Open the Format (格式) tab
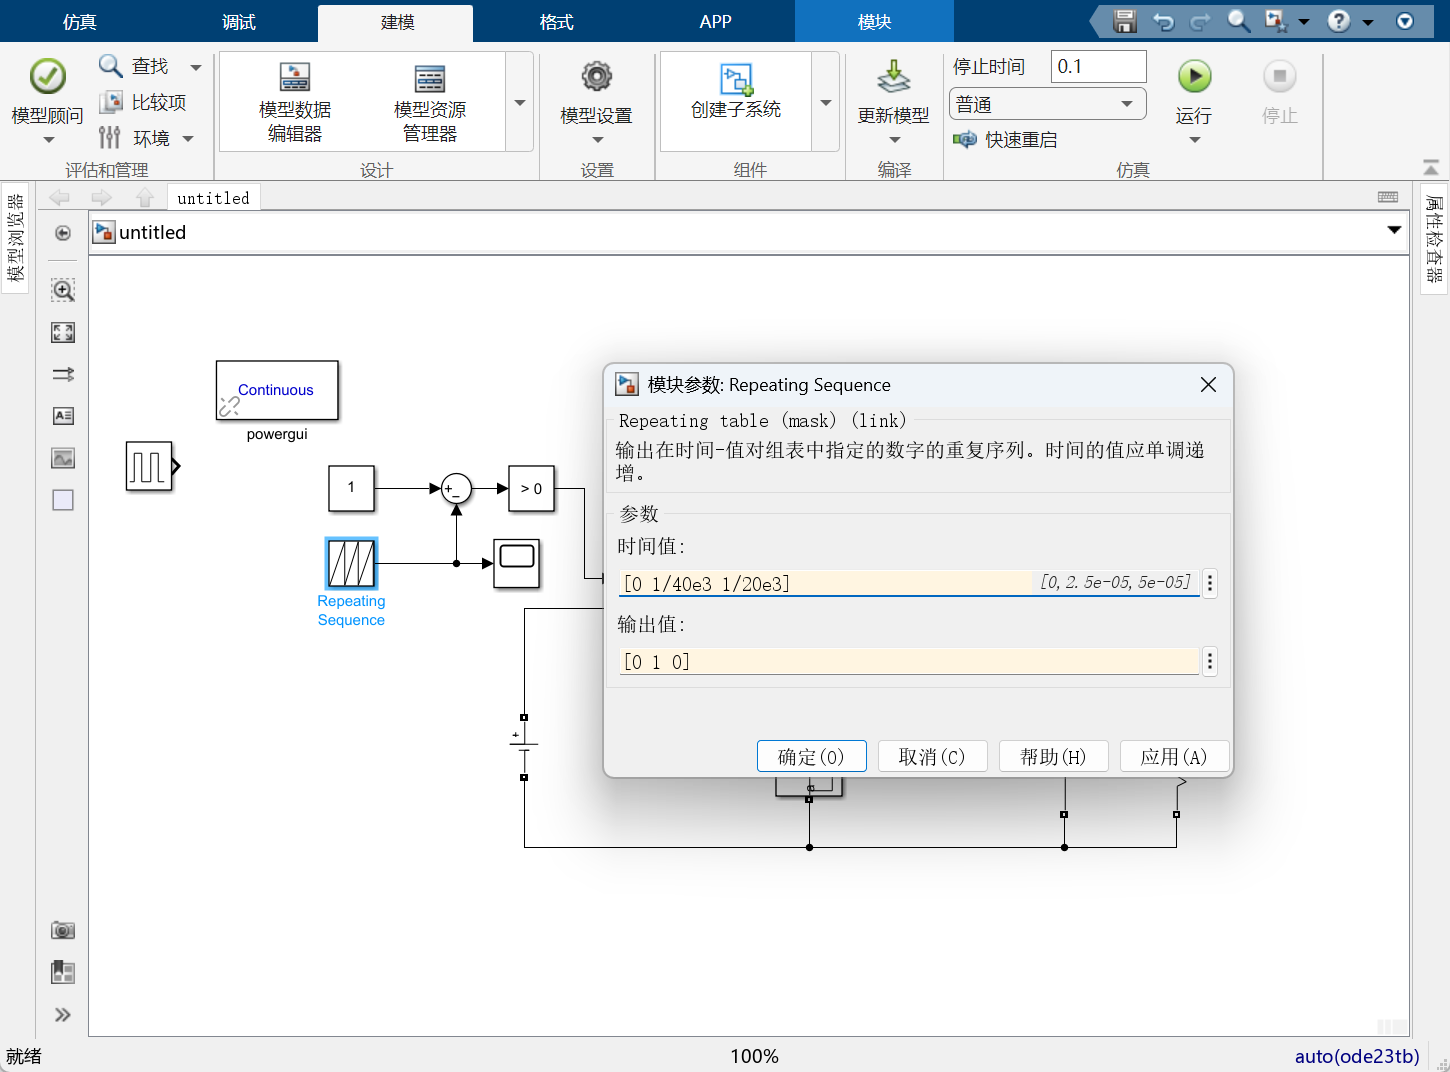This screenshot has height=1072, width=1450. click(x=556, y=22)
